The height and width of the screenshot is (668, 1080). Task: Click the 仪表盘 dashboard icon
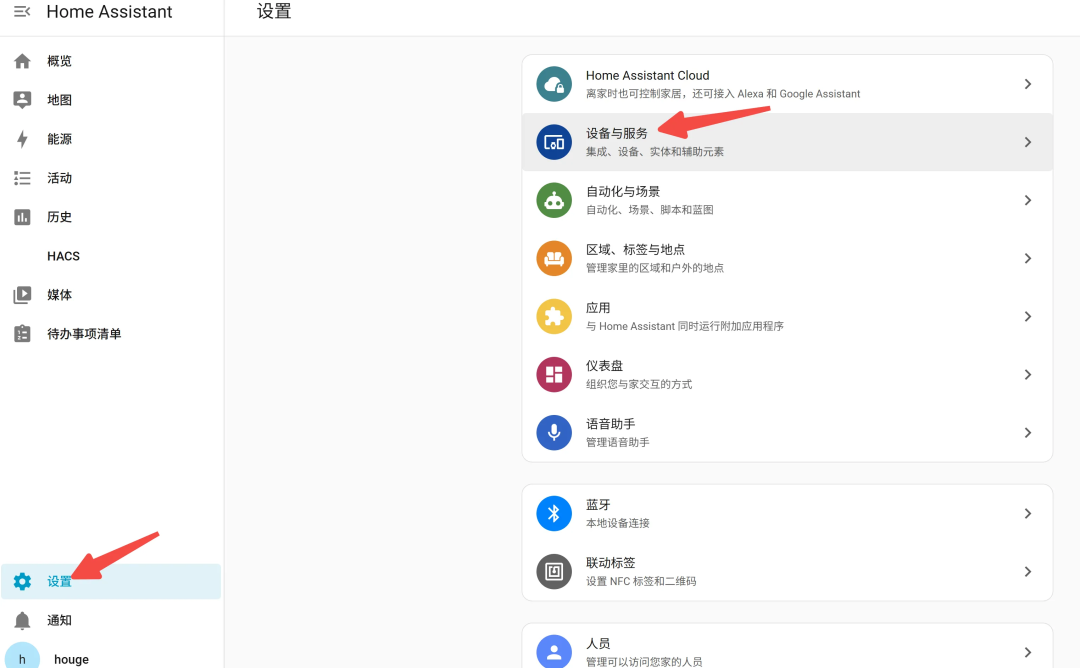(x=554, y=375)
